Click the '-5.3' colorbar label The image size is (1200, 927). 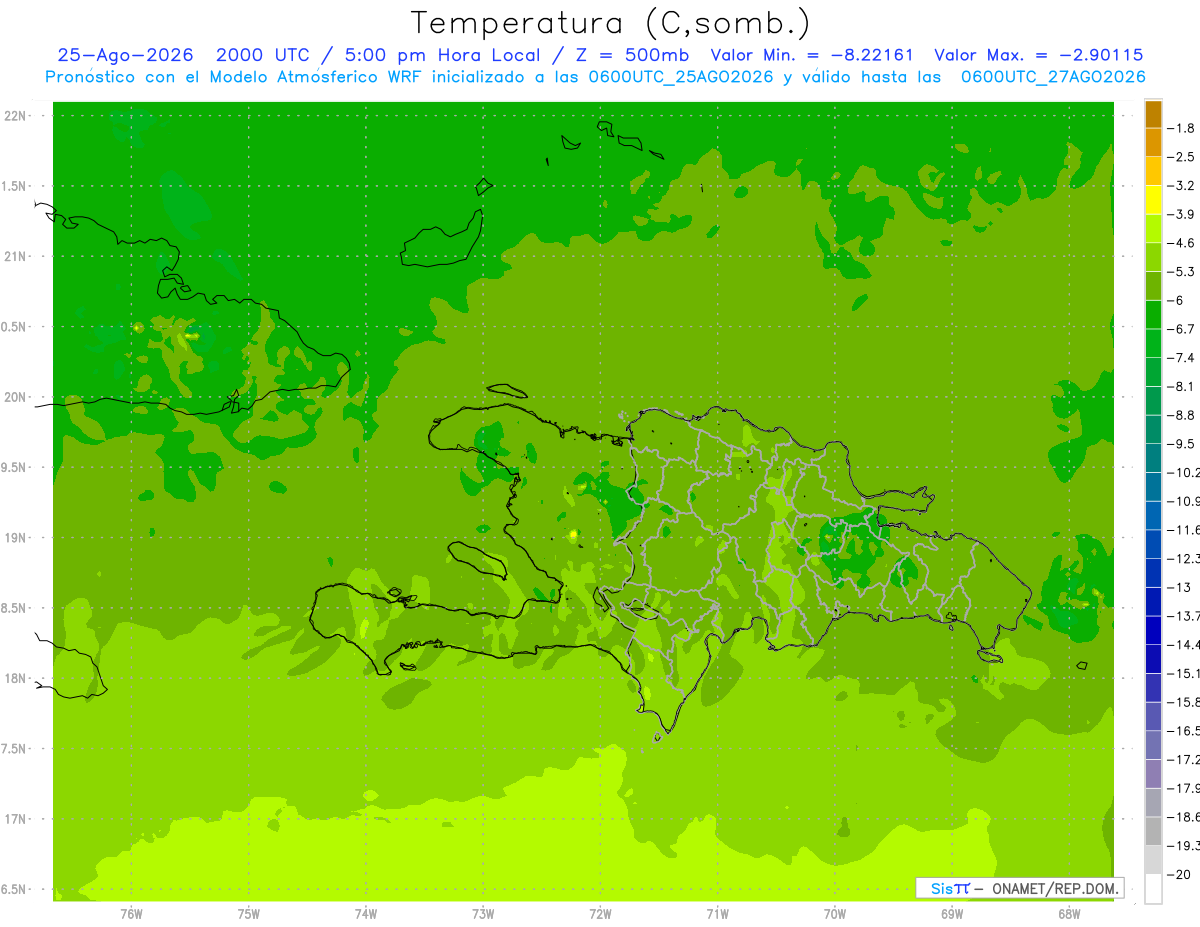coord(1181,272)
